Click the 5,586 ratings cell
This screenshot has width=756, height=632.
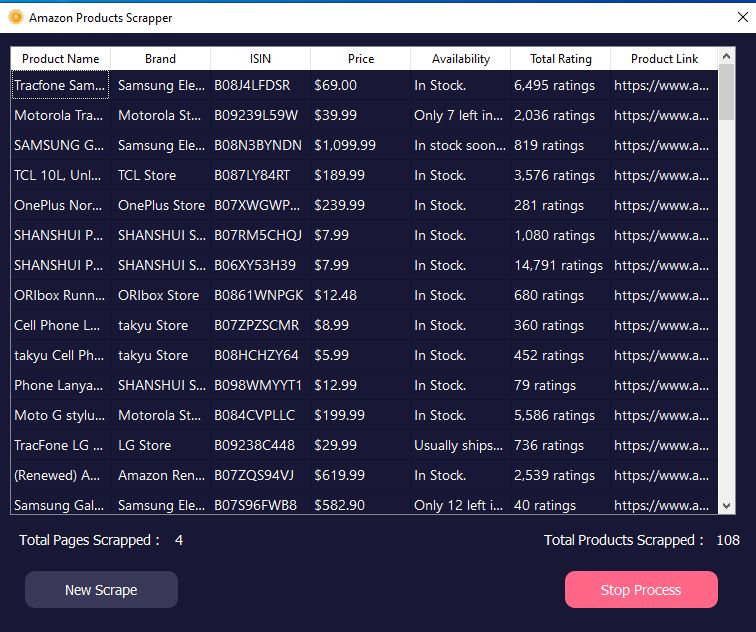tap(561, 415)
